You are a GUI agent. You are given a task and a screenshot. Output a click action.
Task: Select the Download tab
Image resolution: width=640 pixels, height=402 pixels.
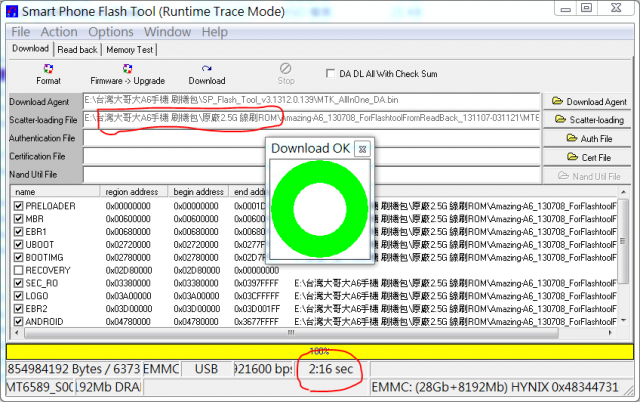pyautogui.click(x=30, y=49)
